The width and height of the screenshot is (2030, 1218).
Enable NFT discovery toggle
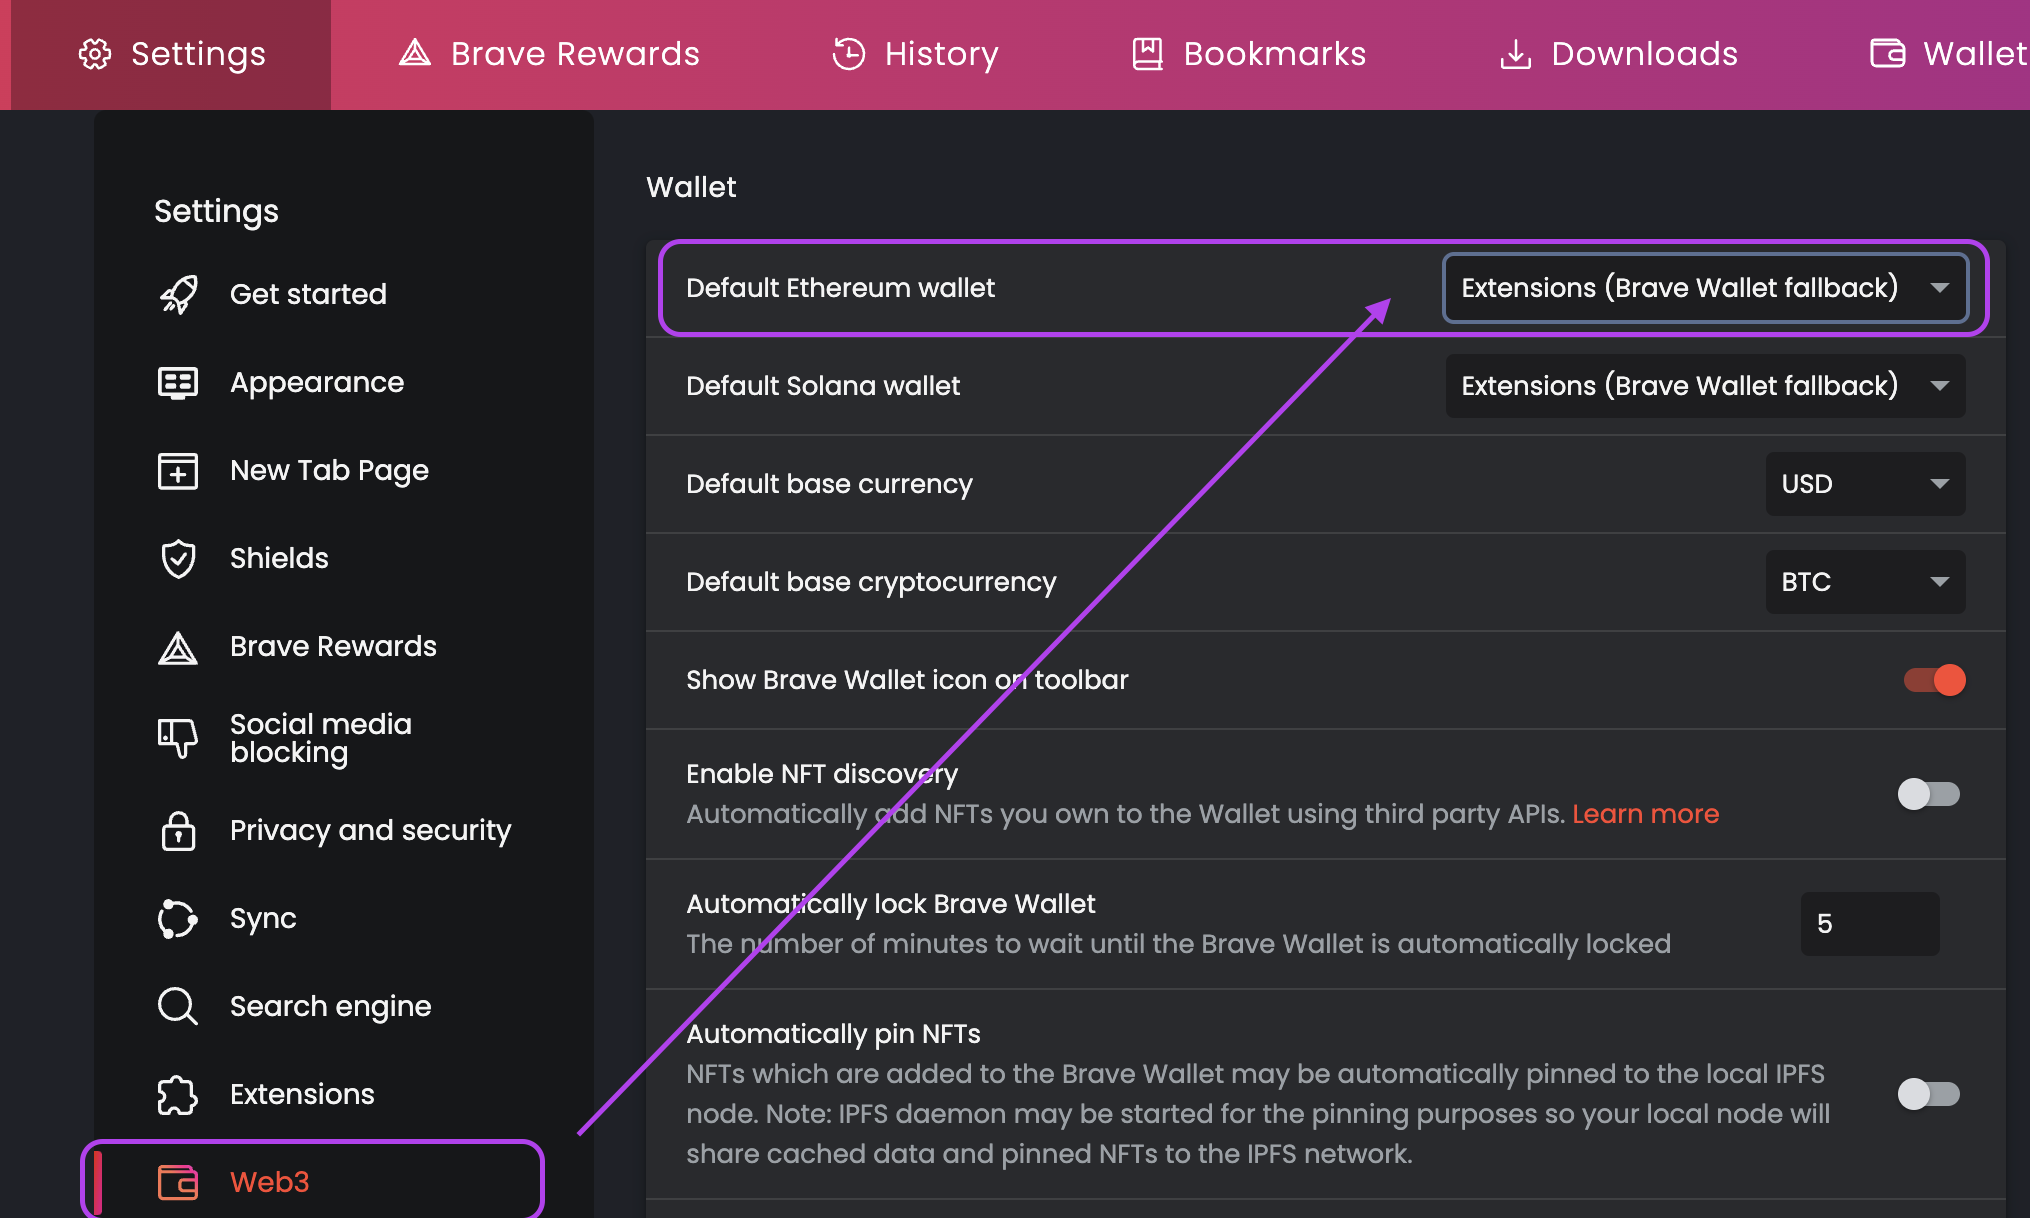(x=1928, y=794)
